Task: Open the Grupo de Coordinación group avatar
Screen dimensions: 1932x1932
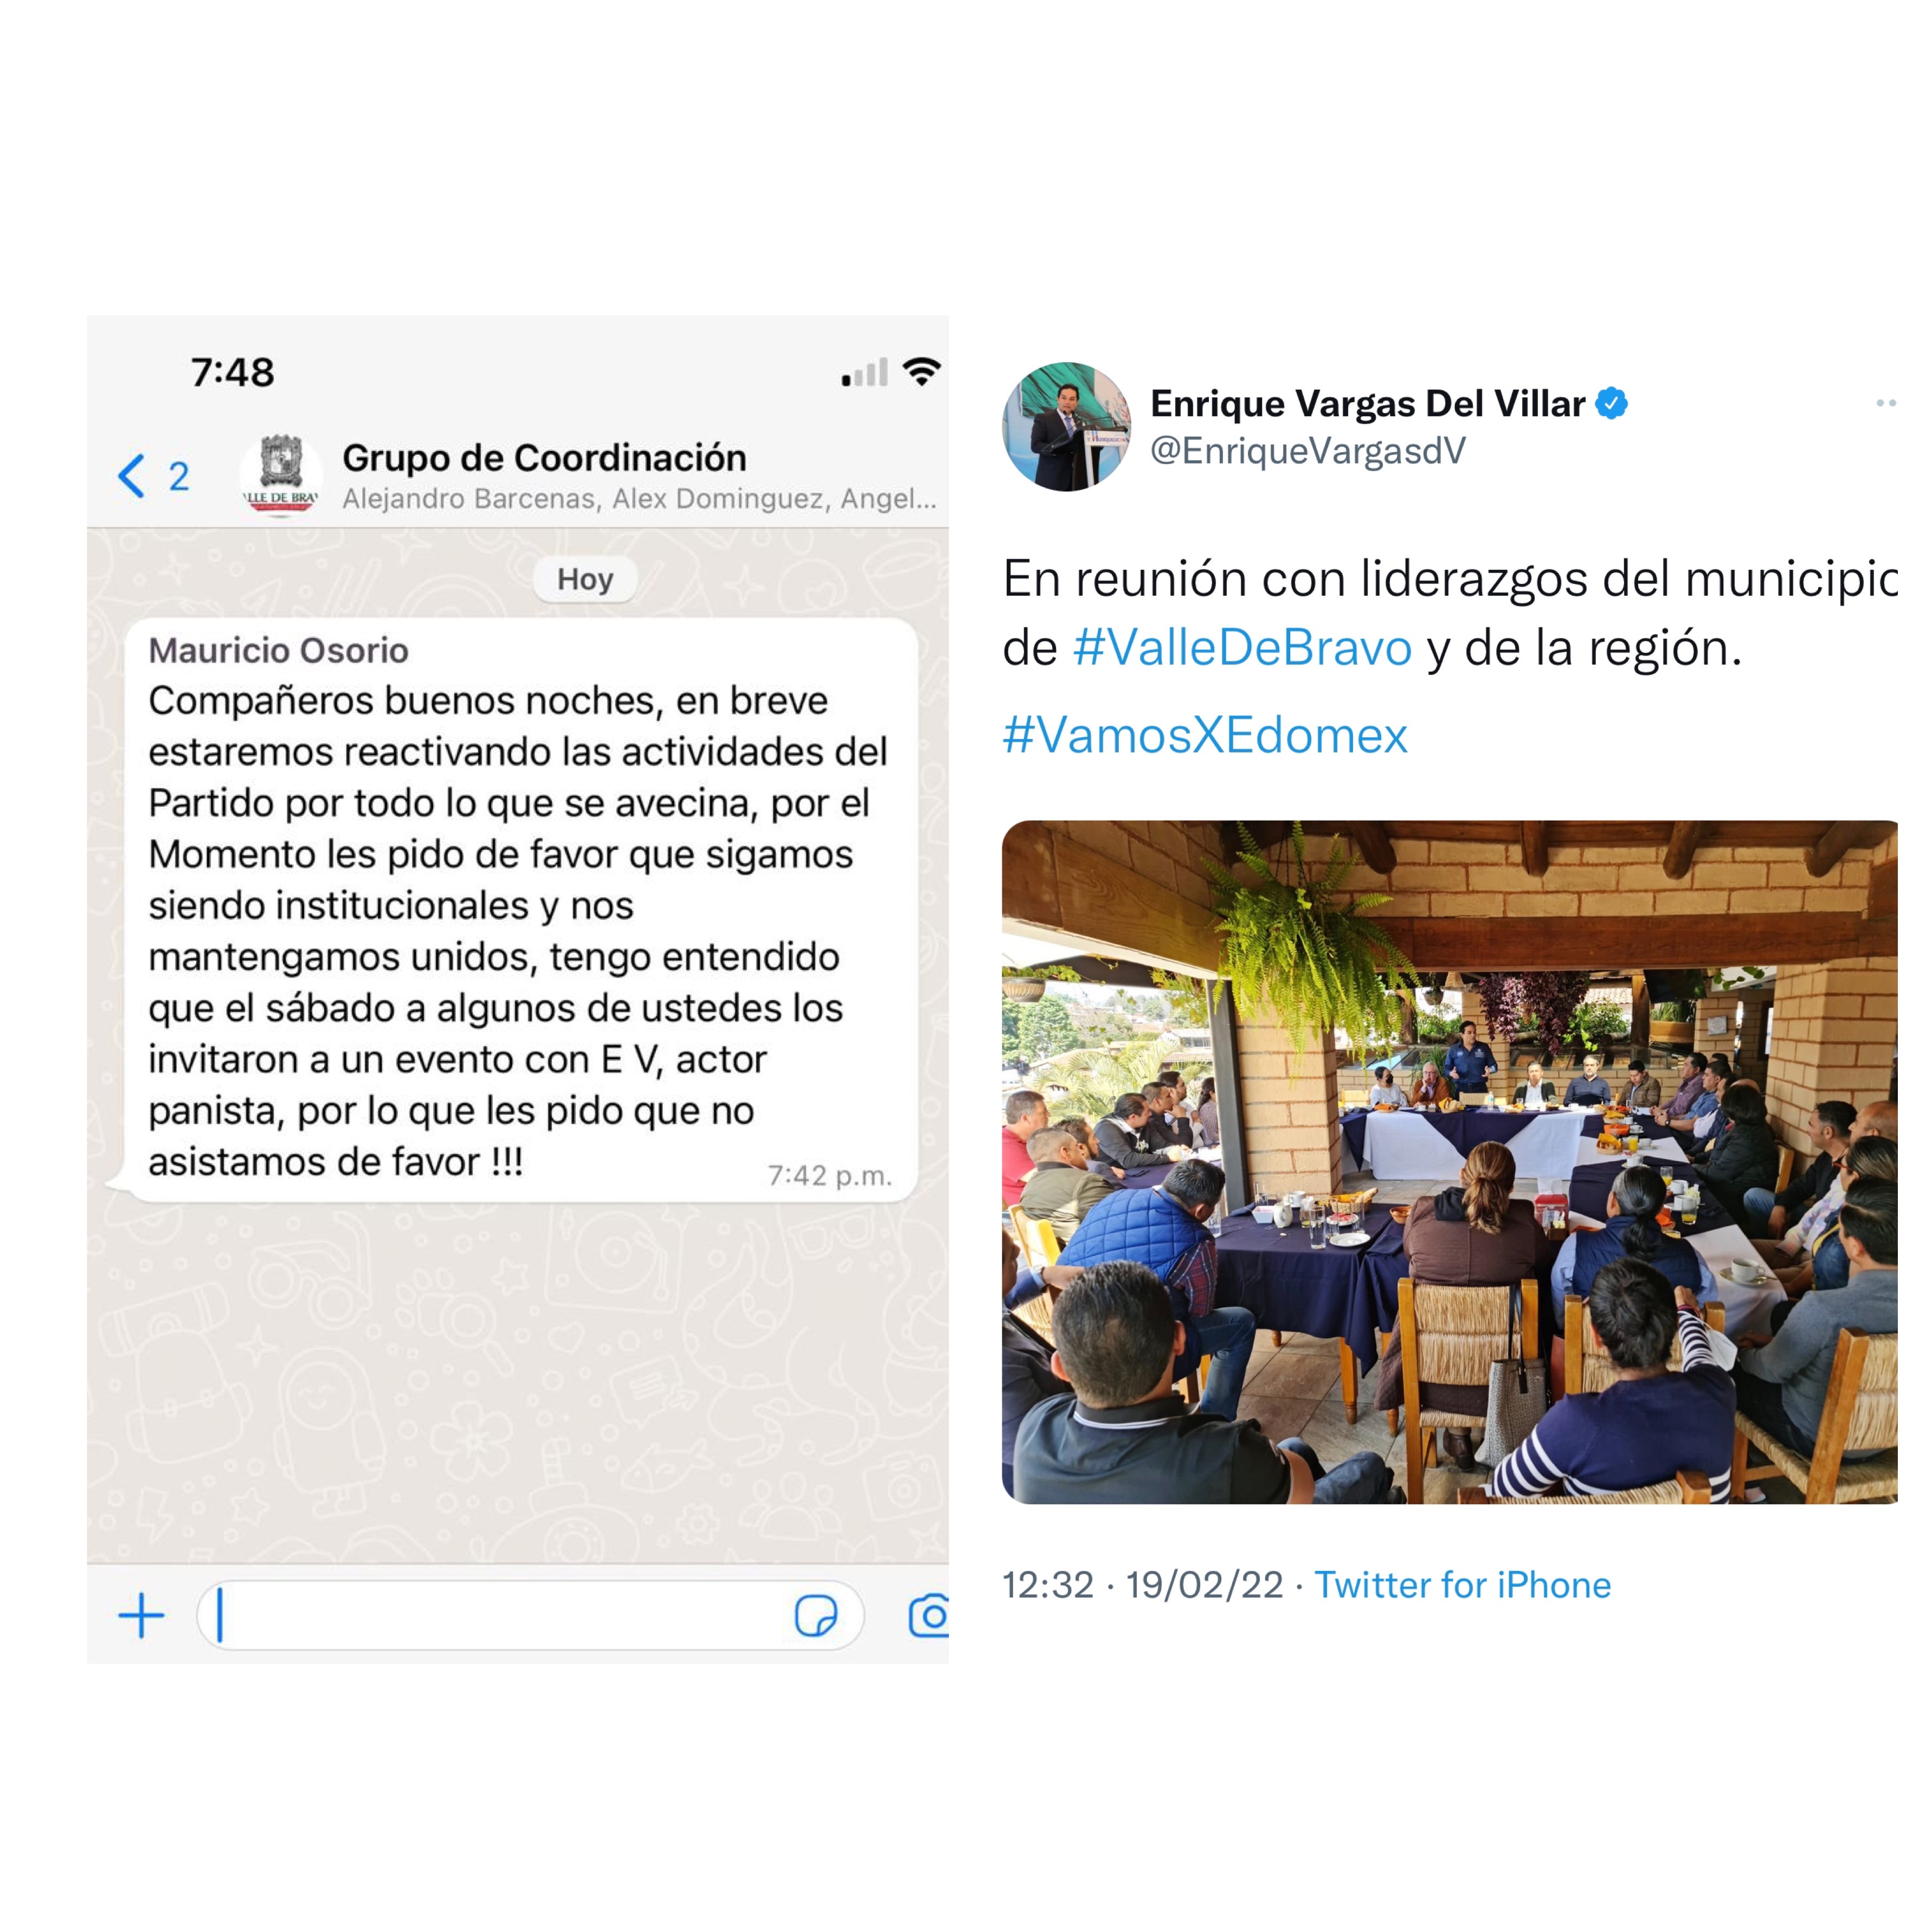Action: (x=281, y=475)
